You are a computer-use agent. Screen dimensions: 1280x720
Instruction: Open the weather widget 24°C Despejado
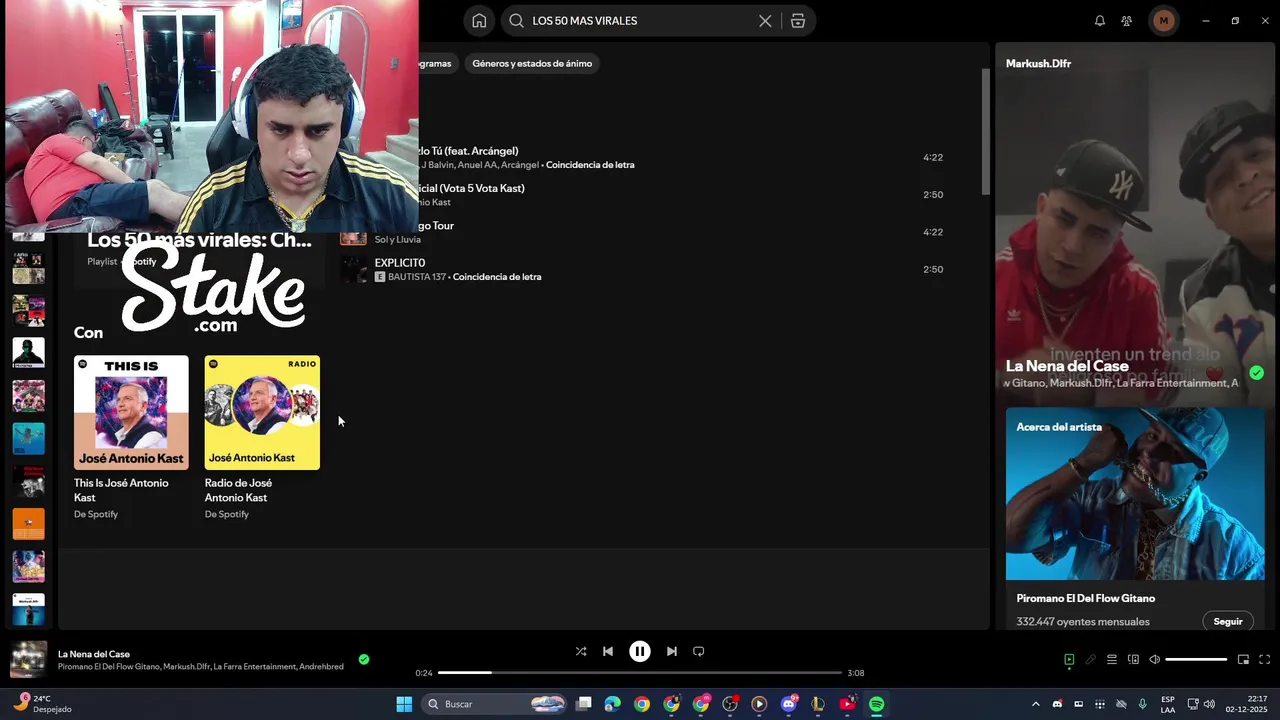[x=43, y=704]
